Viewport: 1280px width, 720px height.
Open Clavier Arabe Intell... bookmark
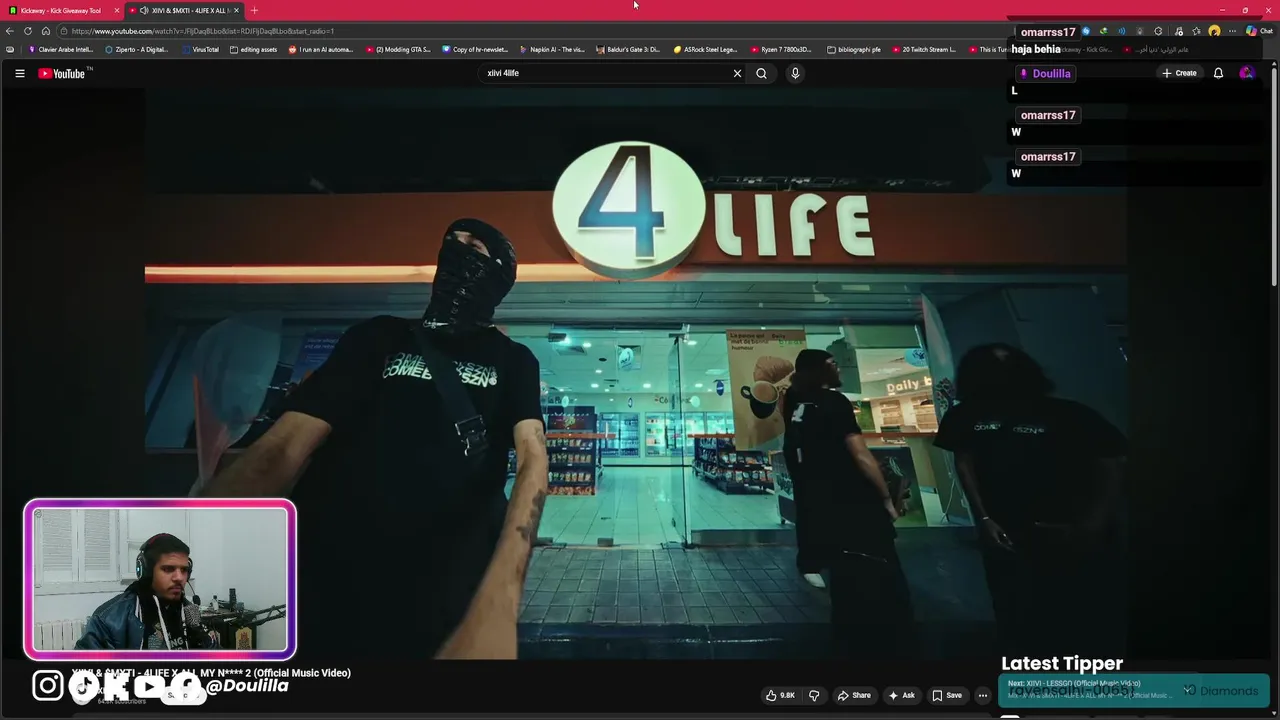click(x=61, y=49)
